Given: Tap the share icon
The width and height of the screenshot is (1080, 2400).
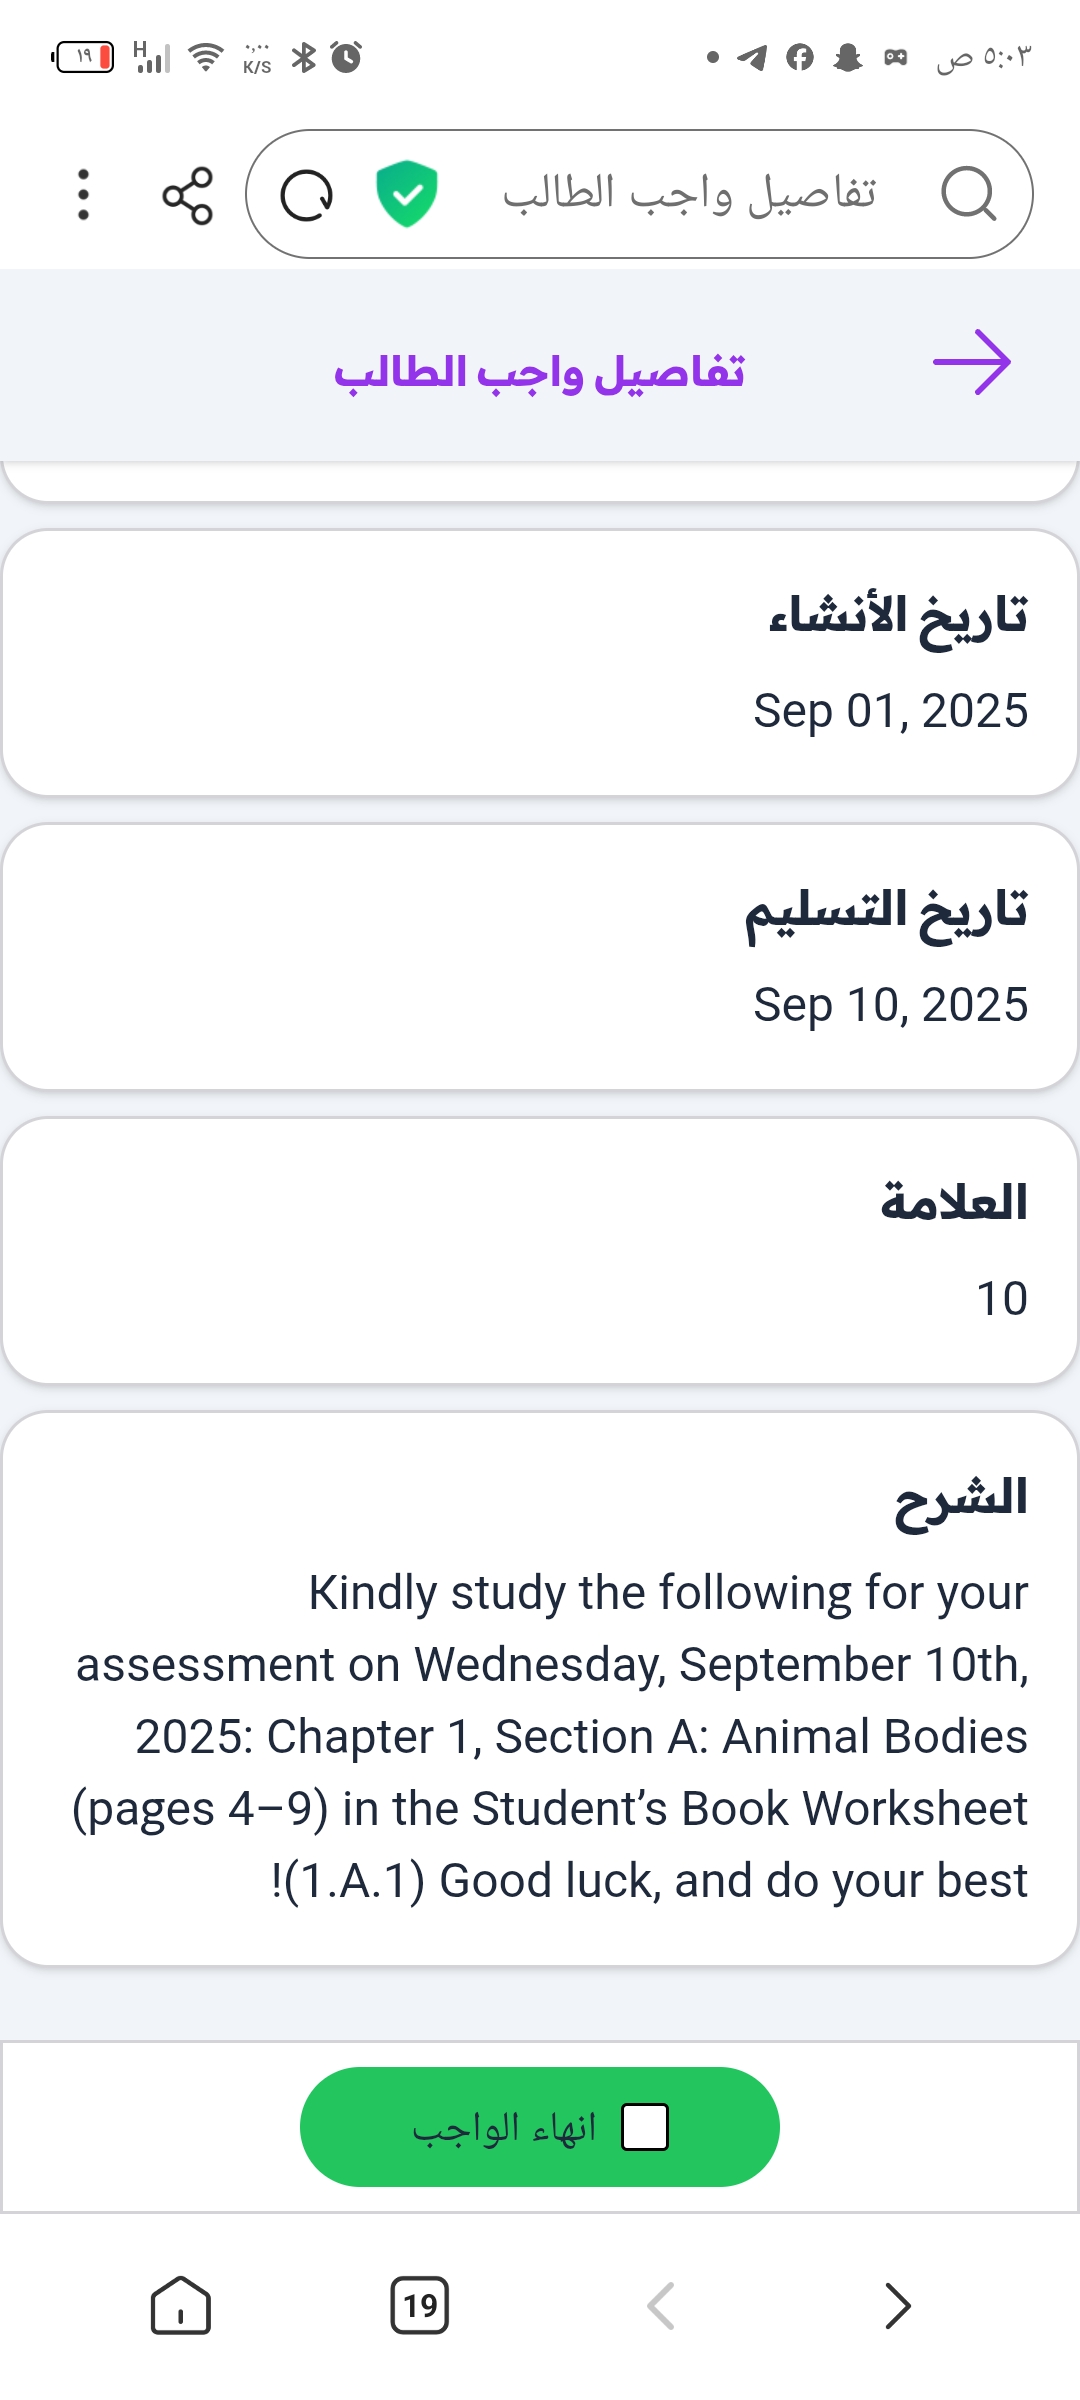Looking at the screenshot, I should coord(187,195).
